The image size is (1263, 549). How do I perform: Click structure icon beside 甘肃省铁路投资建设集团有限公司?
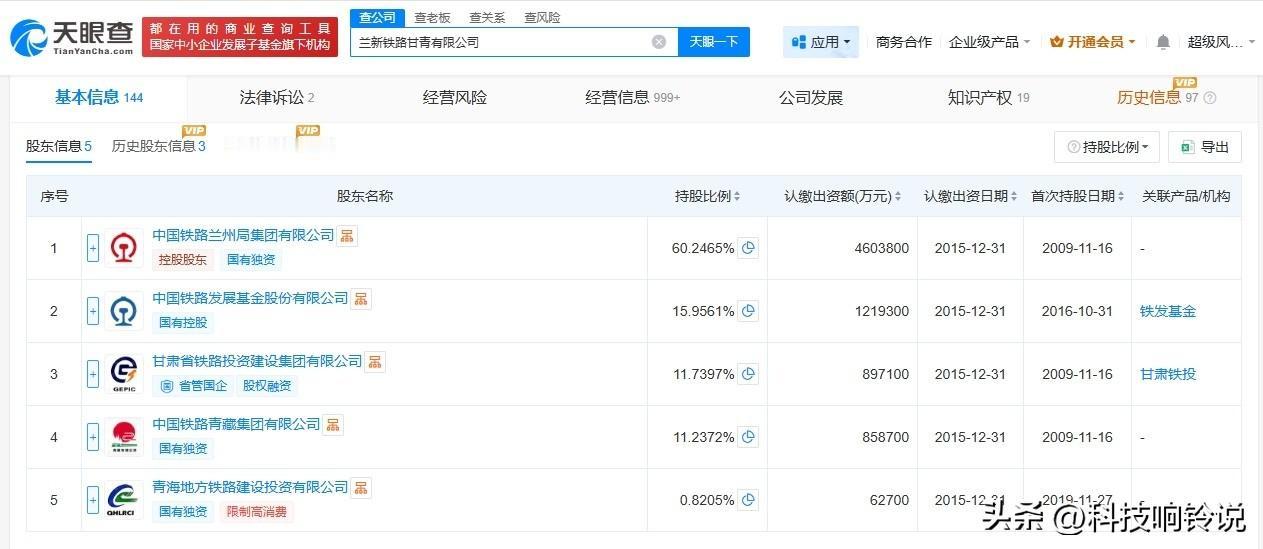coord(376,362)
